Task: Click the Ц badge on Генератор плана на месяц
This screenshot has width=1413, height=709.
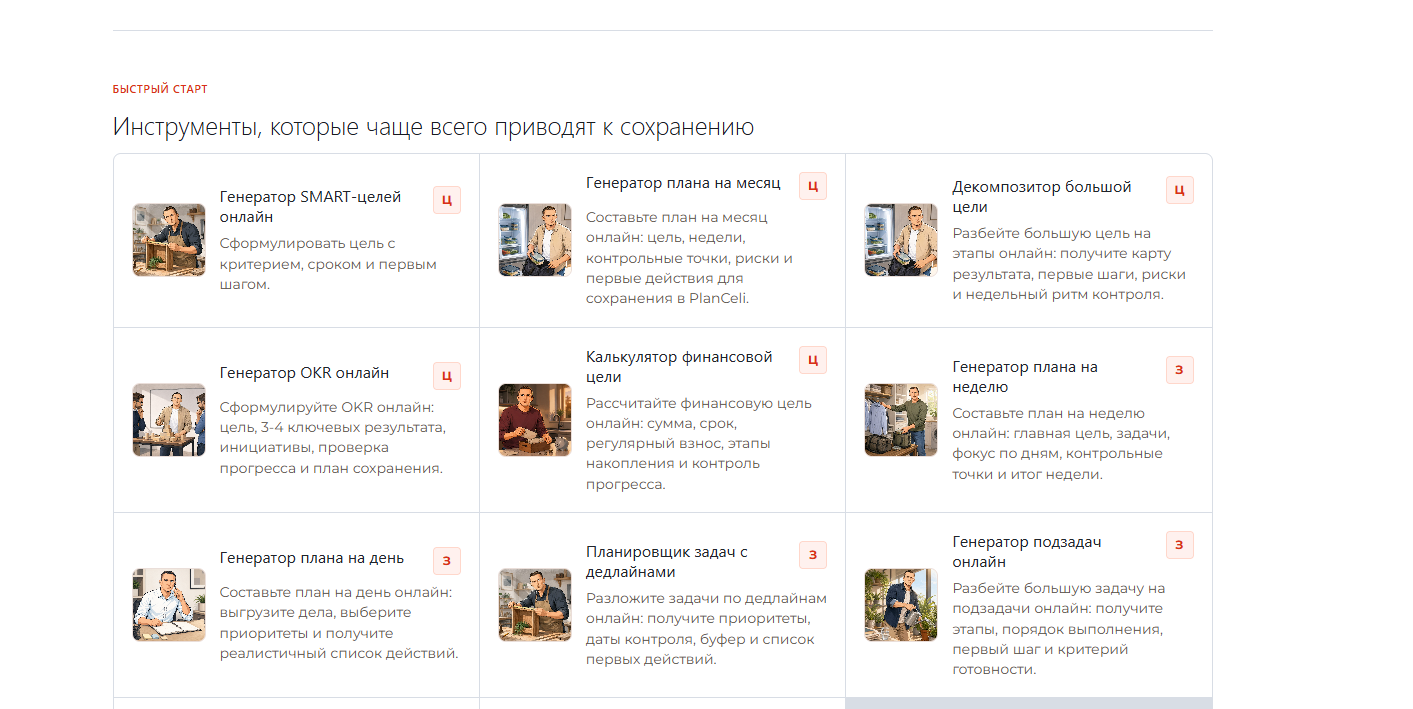Action: pyautogui.click(x=813, y=186)
